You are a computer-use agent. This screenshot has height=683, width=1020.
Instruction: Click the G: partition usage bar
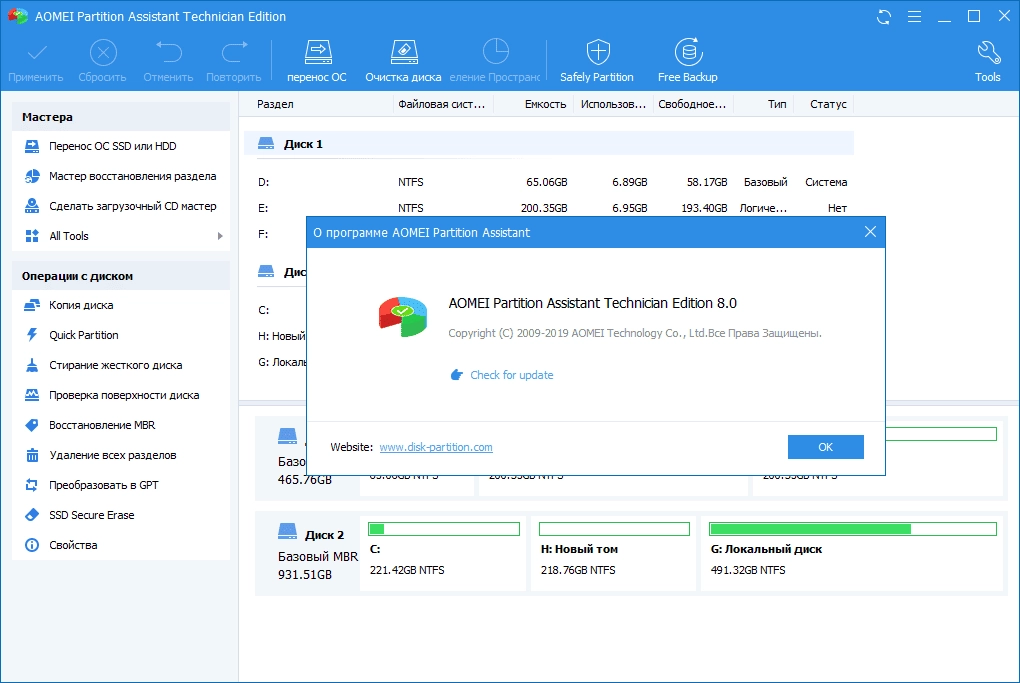tap(853, 529)
